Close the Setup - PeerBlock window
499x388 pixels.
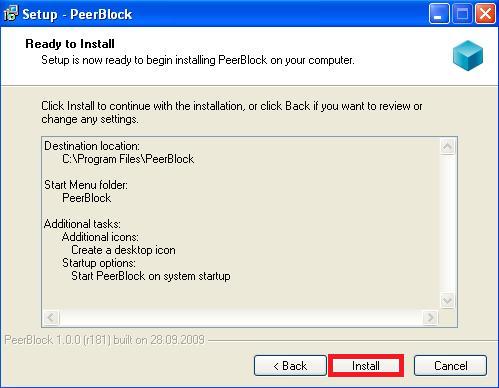485,14
